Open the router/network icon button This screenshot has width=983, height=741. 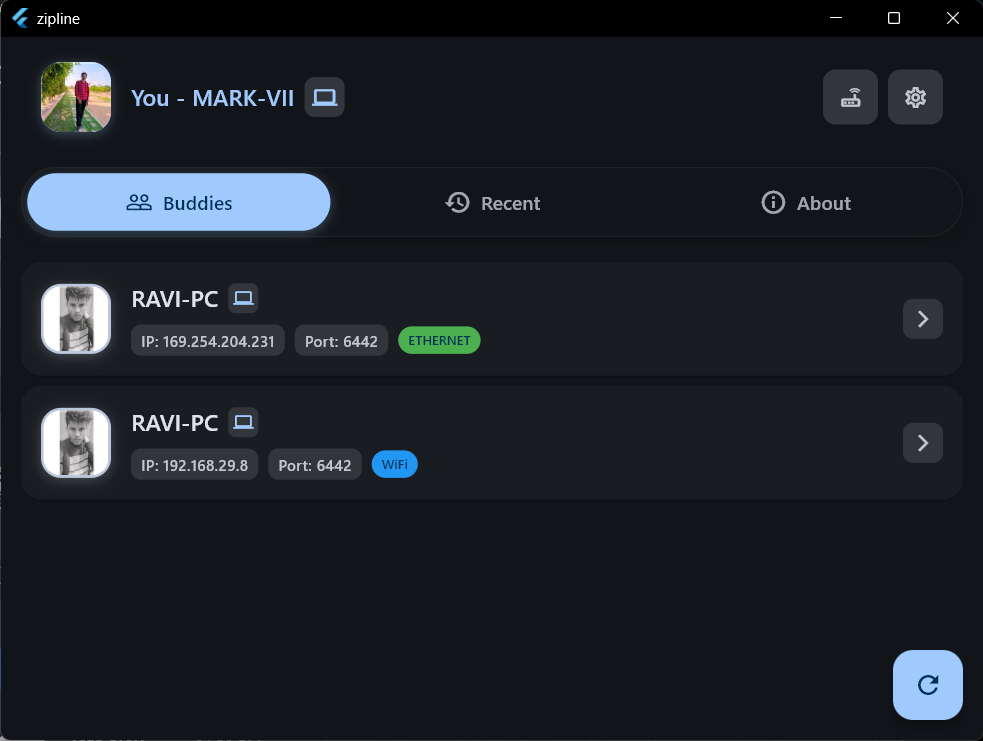(x=850, y=97)
